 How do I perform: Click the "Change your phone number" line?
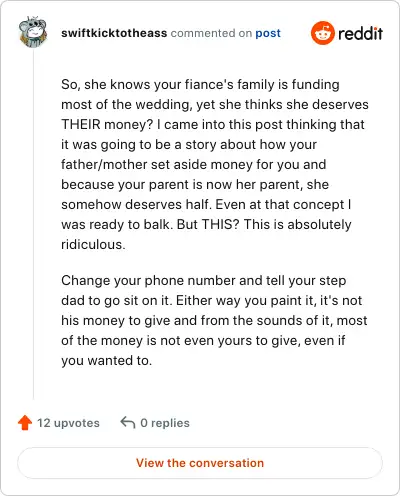pyautogui.click(x=203, y=281)
